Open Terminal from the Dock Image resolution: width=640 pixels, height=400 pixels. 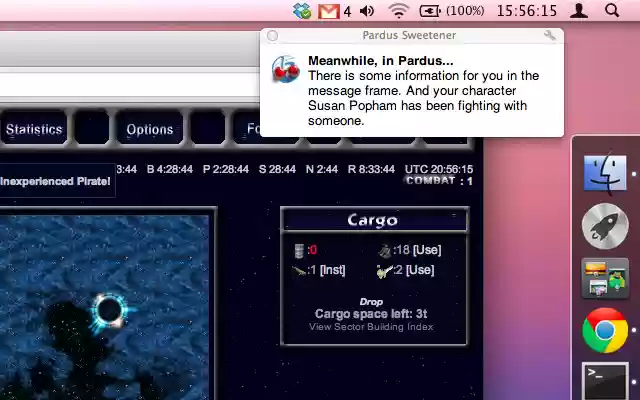point(605,380)
